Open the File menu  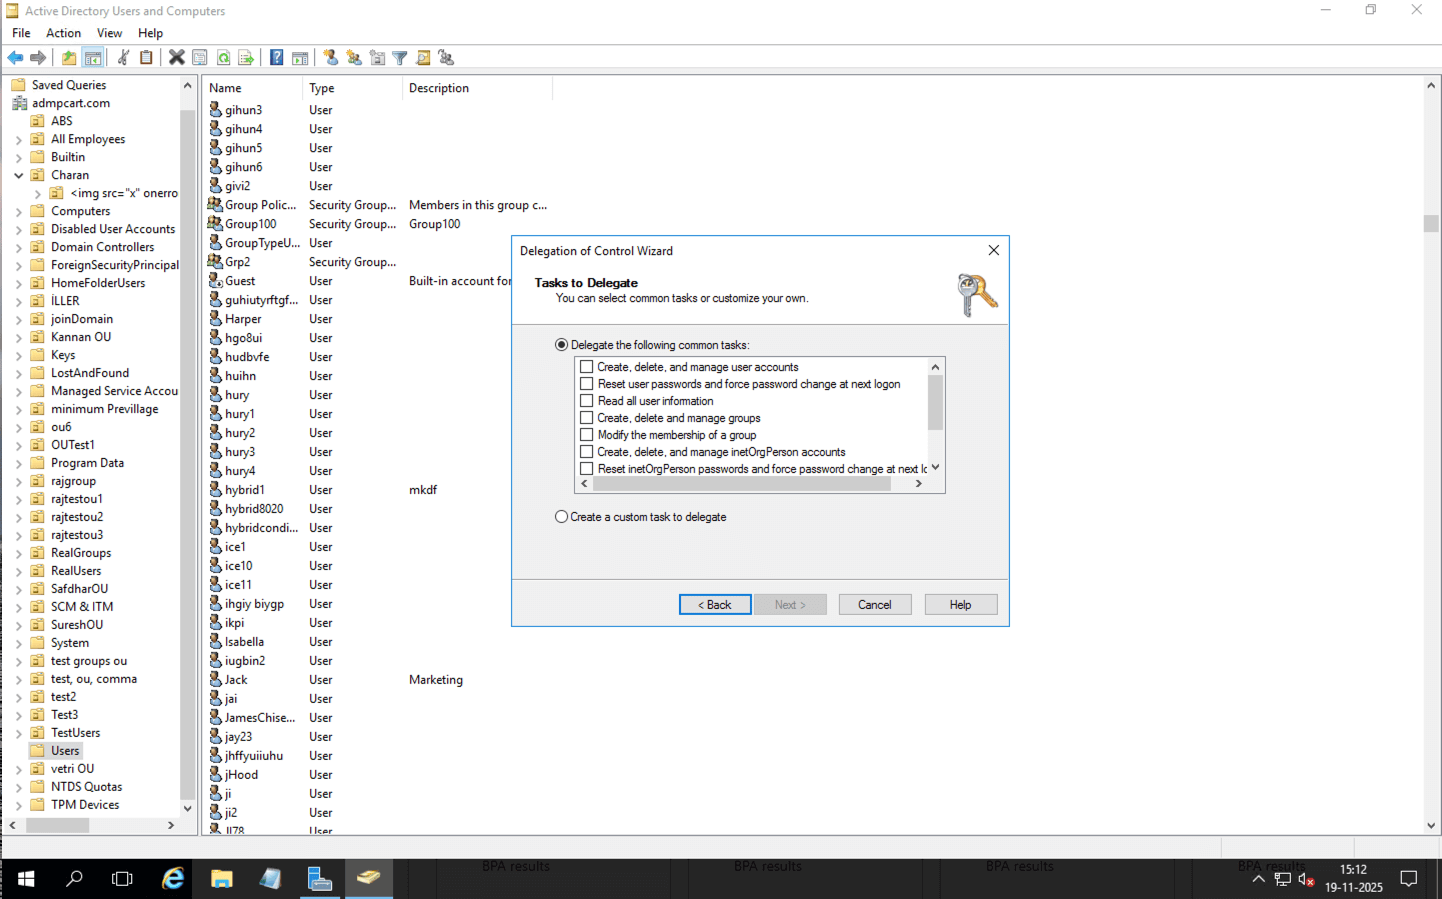(21, 33)
